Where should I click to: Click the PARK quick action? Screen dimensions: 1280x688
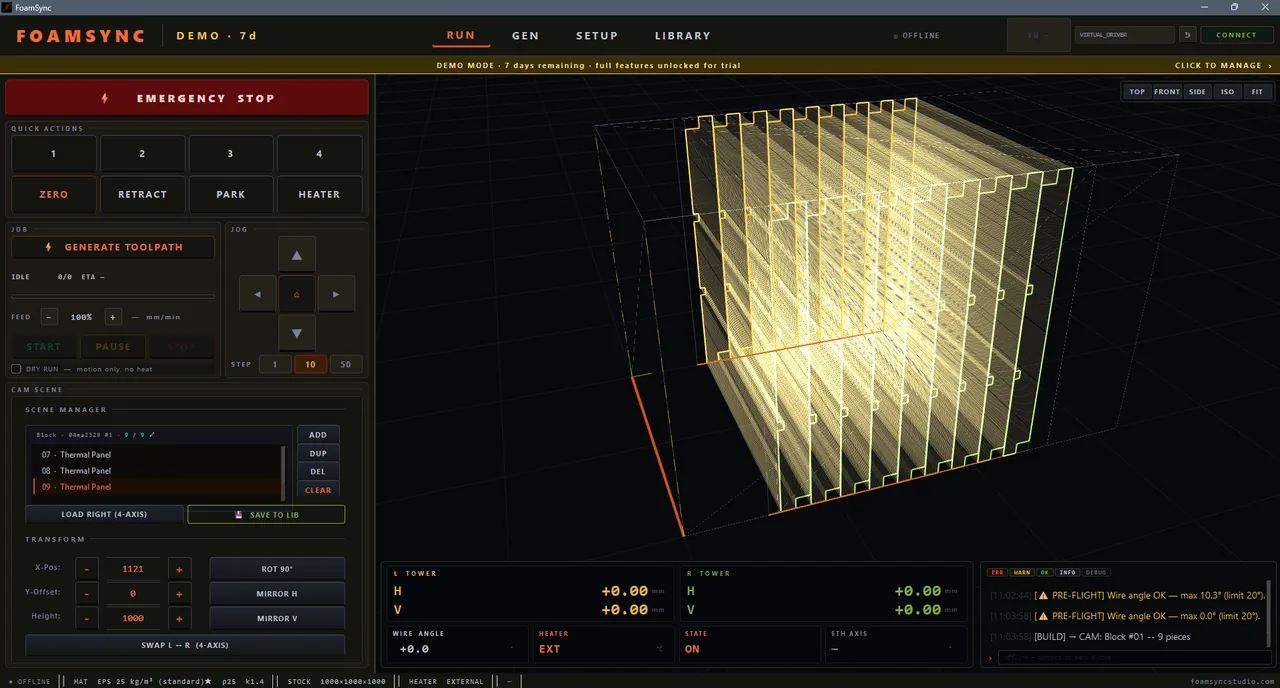231,194
